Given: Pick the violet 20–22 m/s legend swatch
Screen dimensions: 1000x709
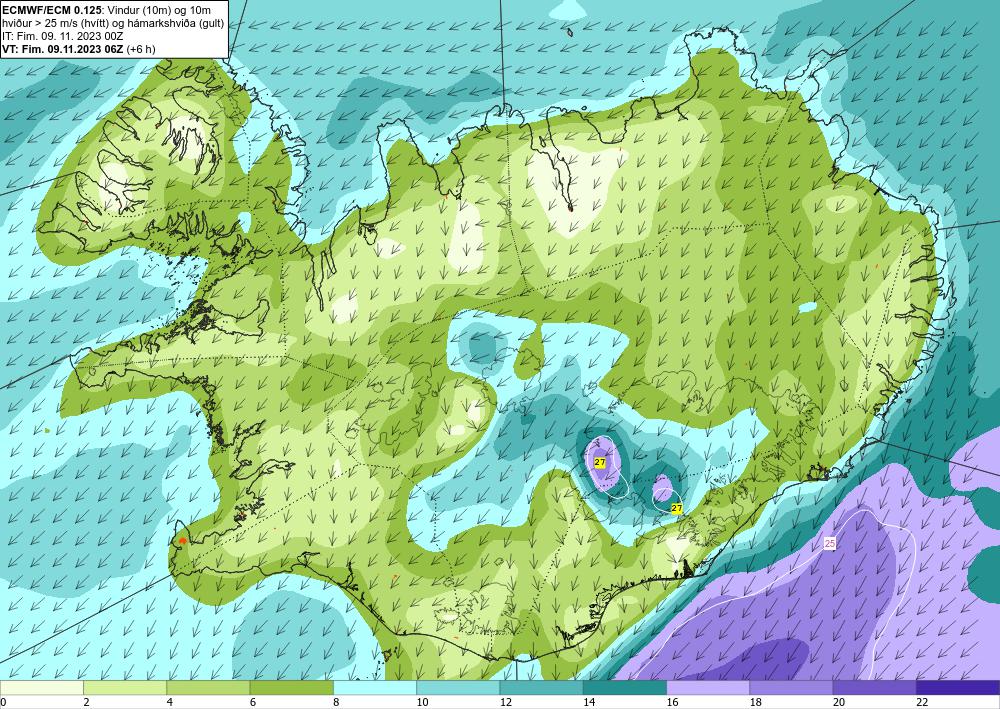Looking at the screenshot, I should coord(874,688).
